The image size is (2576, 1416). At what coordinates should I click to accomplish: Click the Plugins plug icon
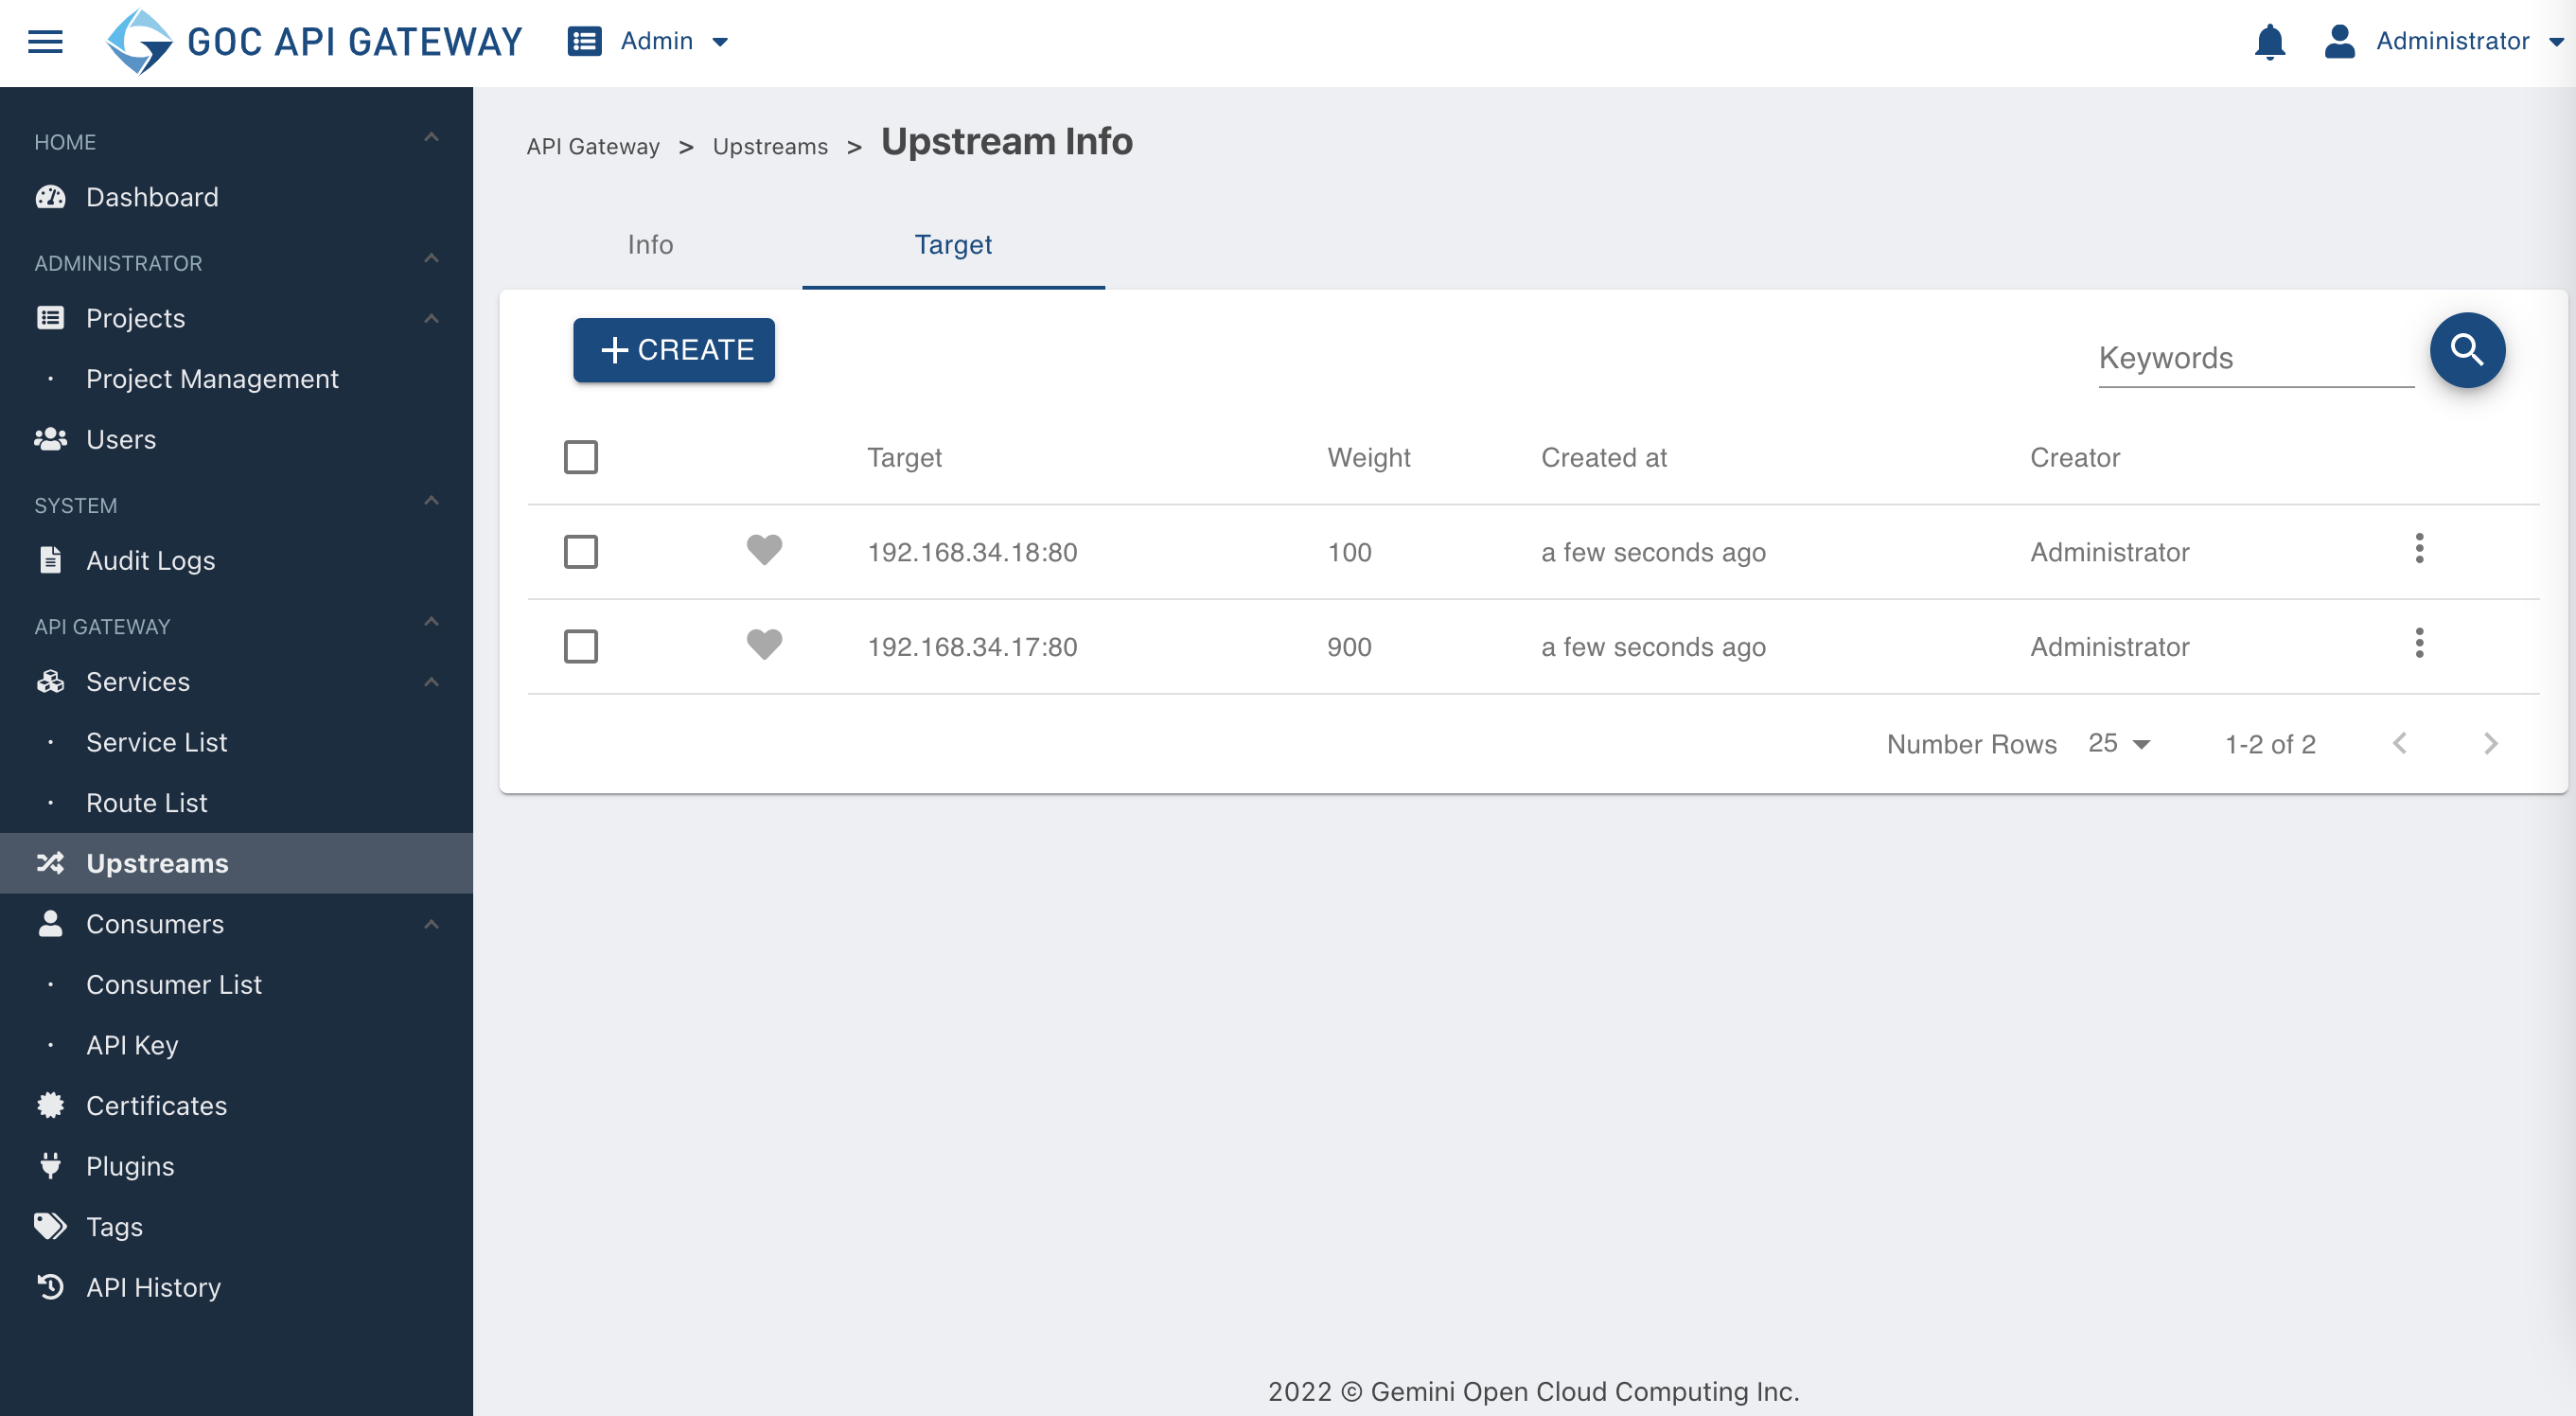click(x=50, y=1166)
